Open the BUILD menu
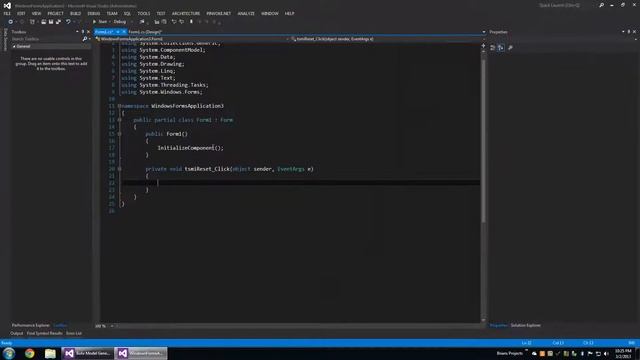This screenshot has height=360, width=640. click(x=76, y=13)
